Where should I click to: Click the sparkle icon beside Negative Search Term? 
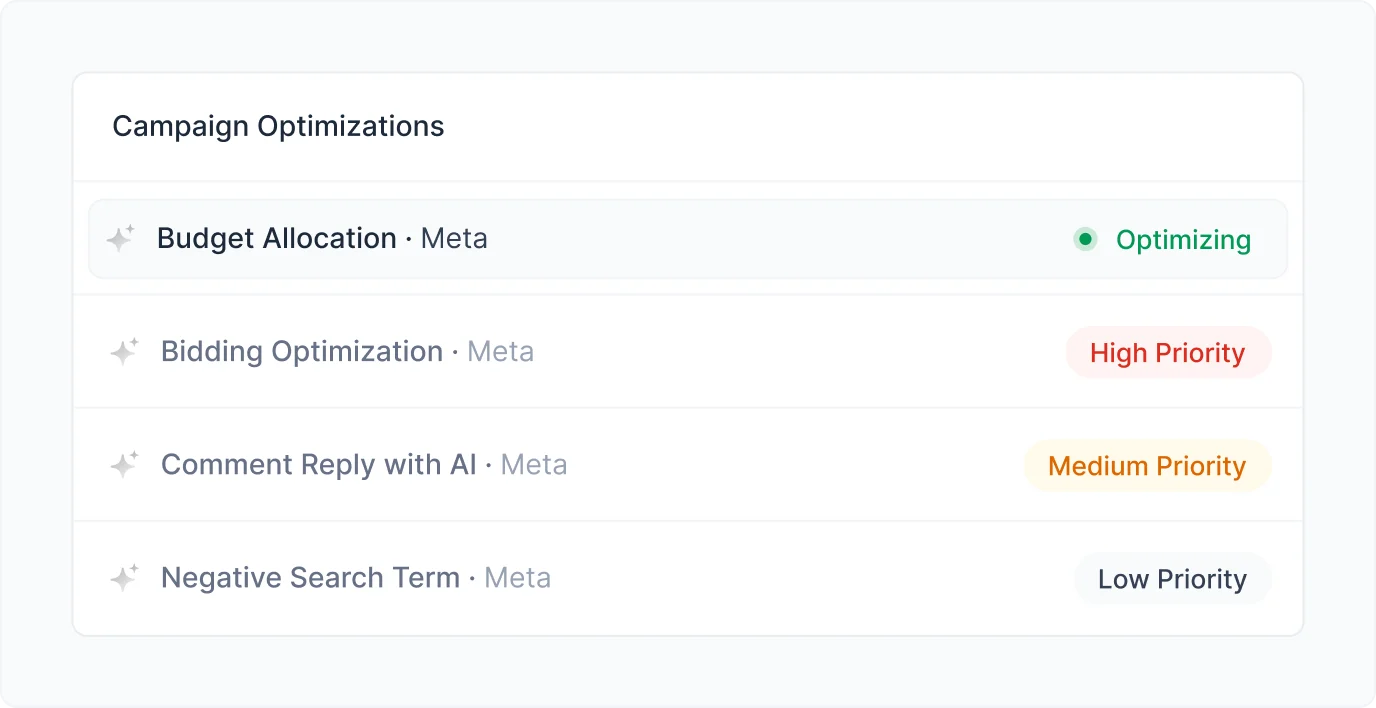click(124, 578)
